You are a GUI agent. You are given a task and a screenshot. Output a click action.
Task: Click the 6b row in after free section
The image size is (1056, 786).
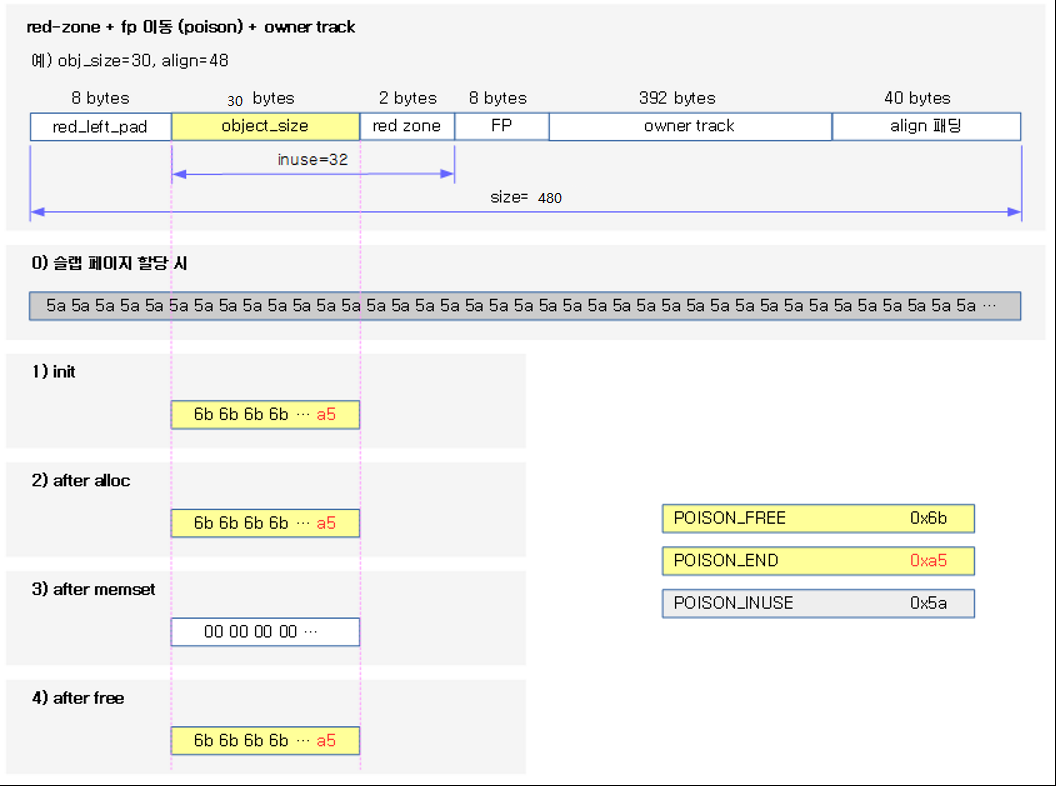[265, 740]
